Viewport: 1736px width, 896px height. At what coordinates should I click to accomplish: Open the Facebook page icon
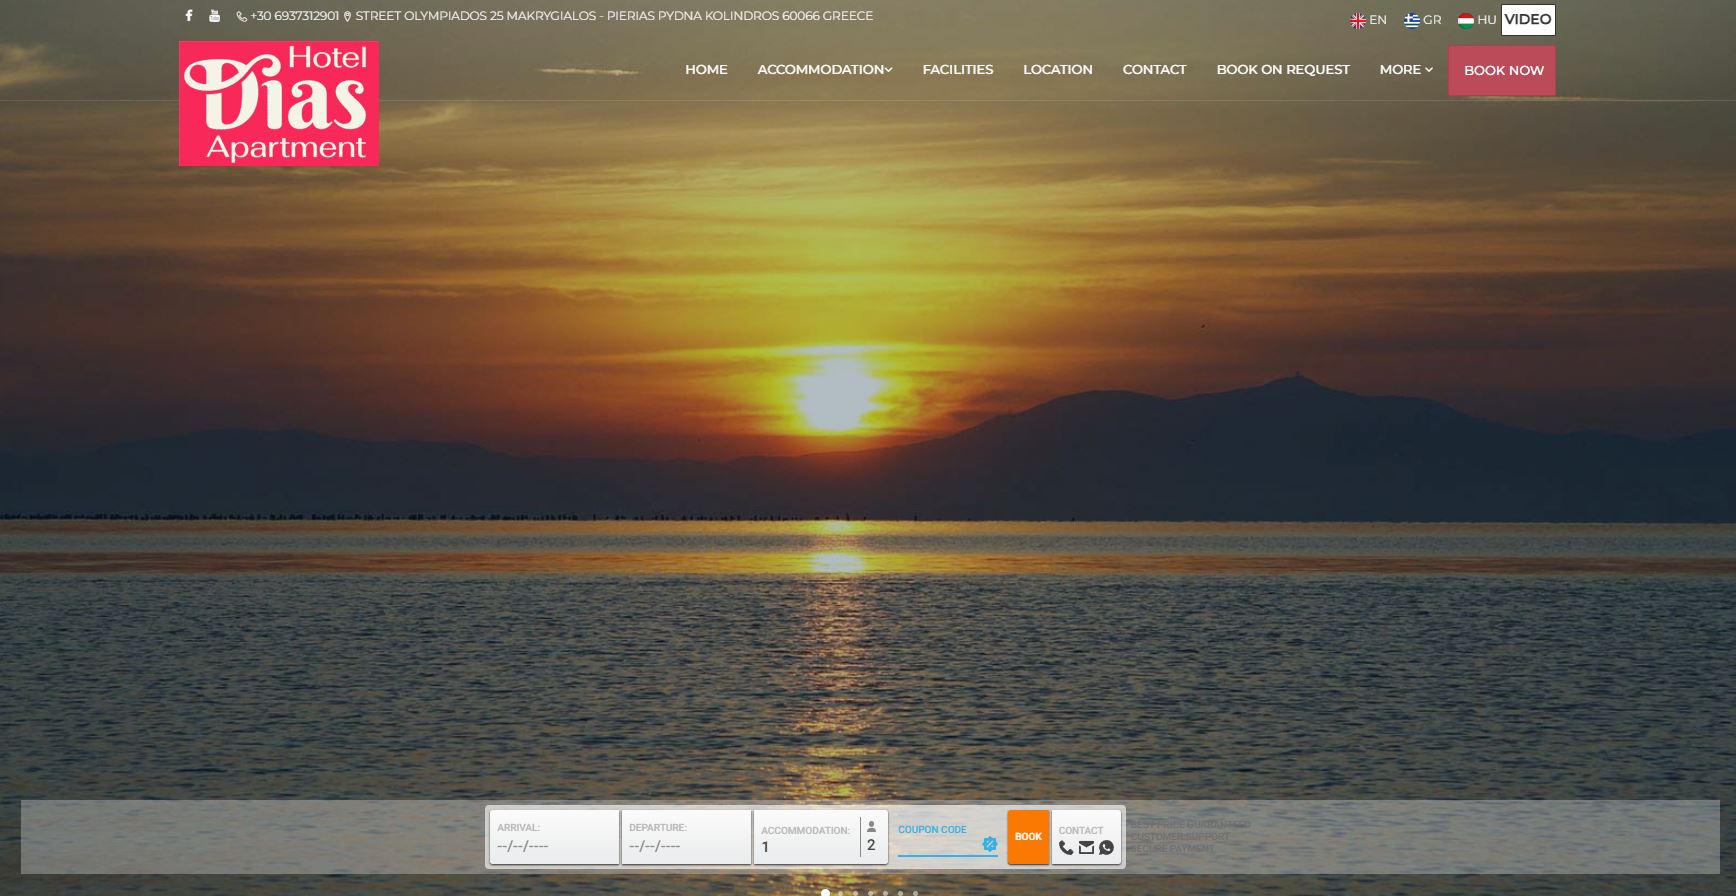(x=188, y=16)
